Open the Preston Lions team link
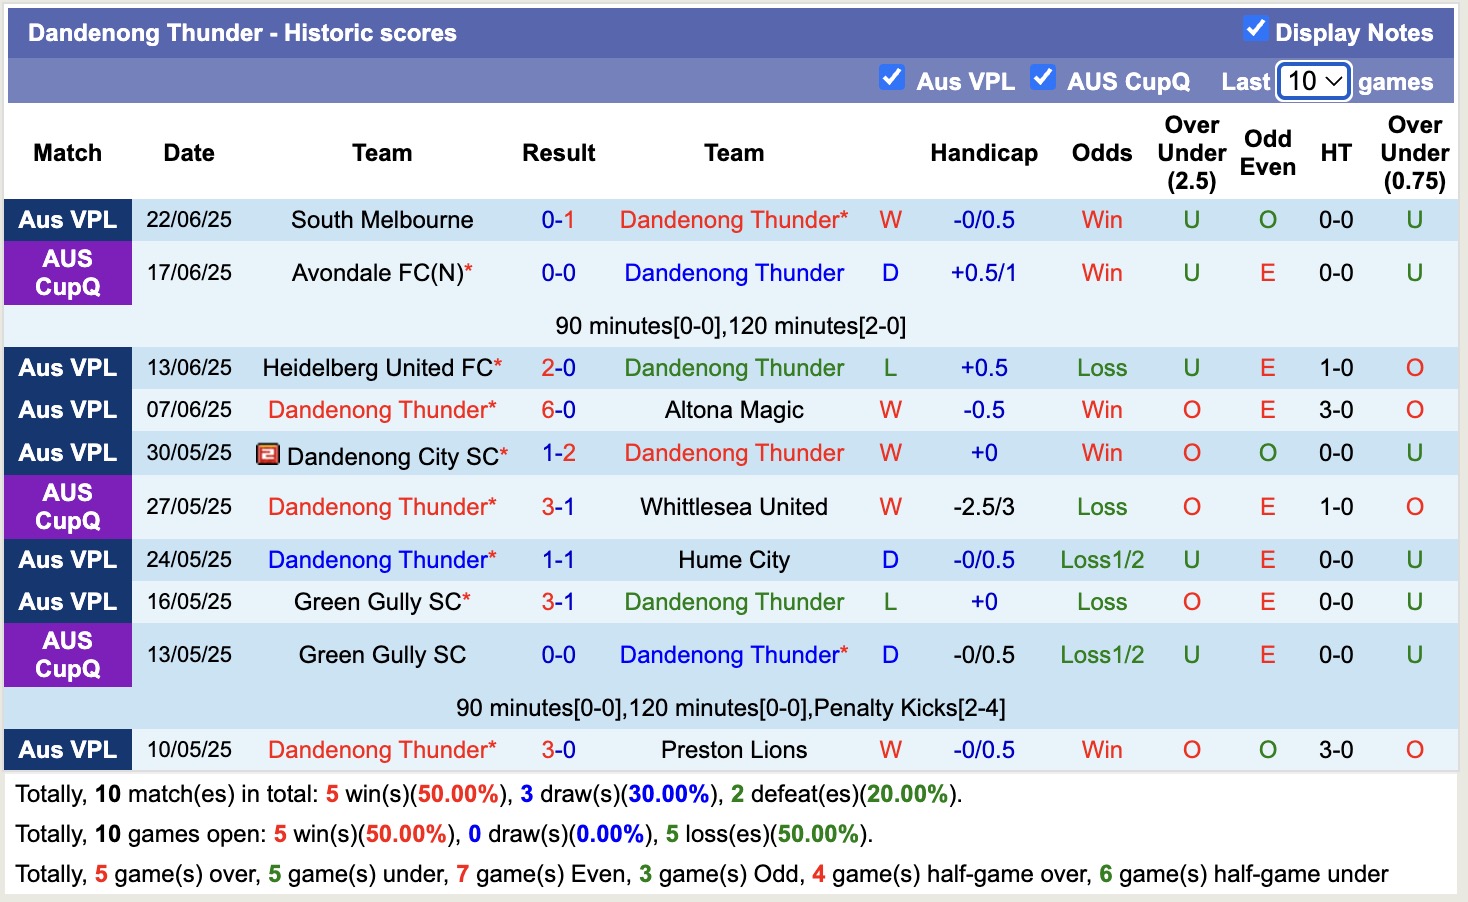This screenshot has height=902, width=1468. pyautogui.click(x=734, y=749)
